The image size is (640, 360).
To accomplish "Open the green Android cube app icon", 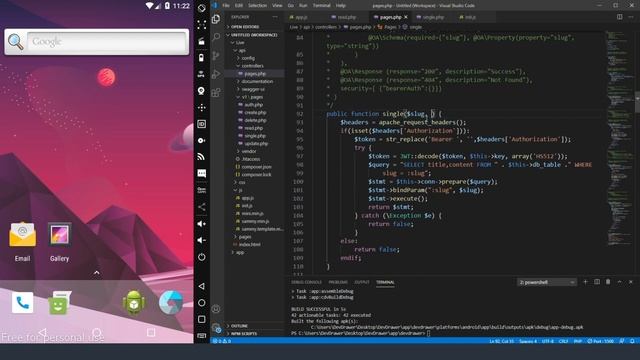I will coord(134,303).
